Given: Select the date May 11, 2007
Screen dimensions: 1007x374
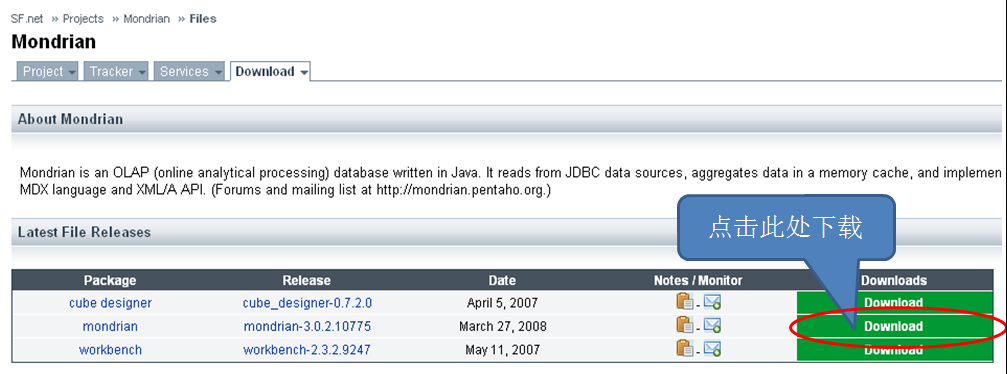Looking at the screenshot, I should (503, 350).
